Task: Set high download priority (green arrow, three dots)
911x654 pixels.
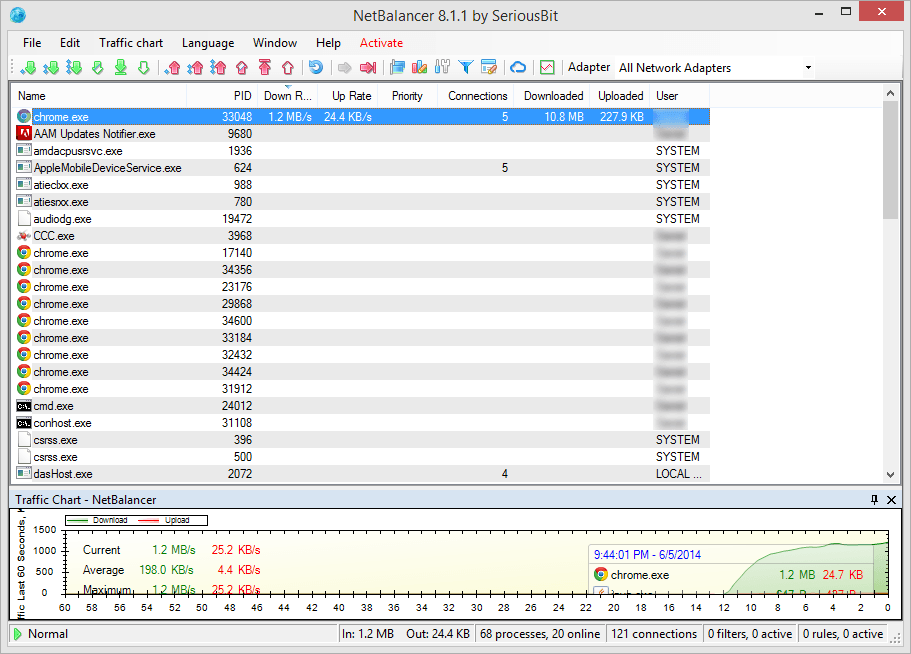Action: click(x=74, y=67)
